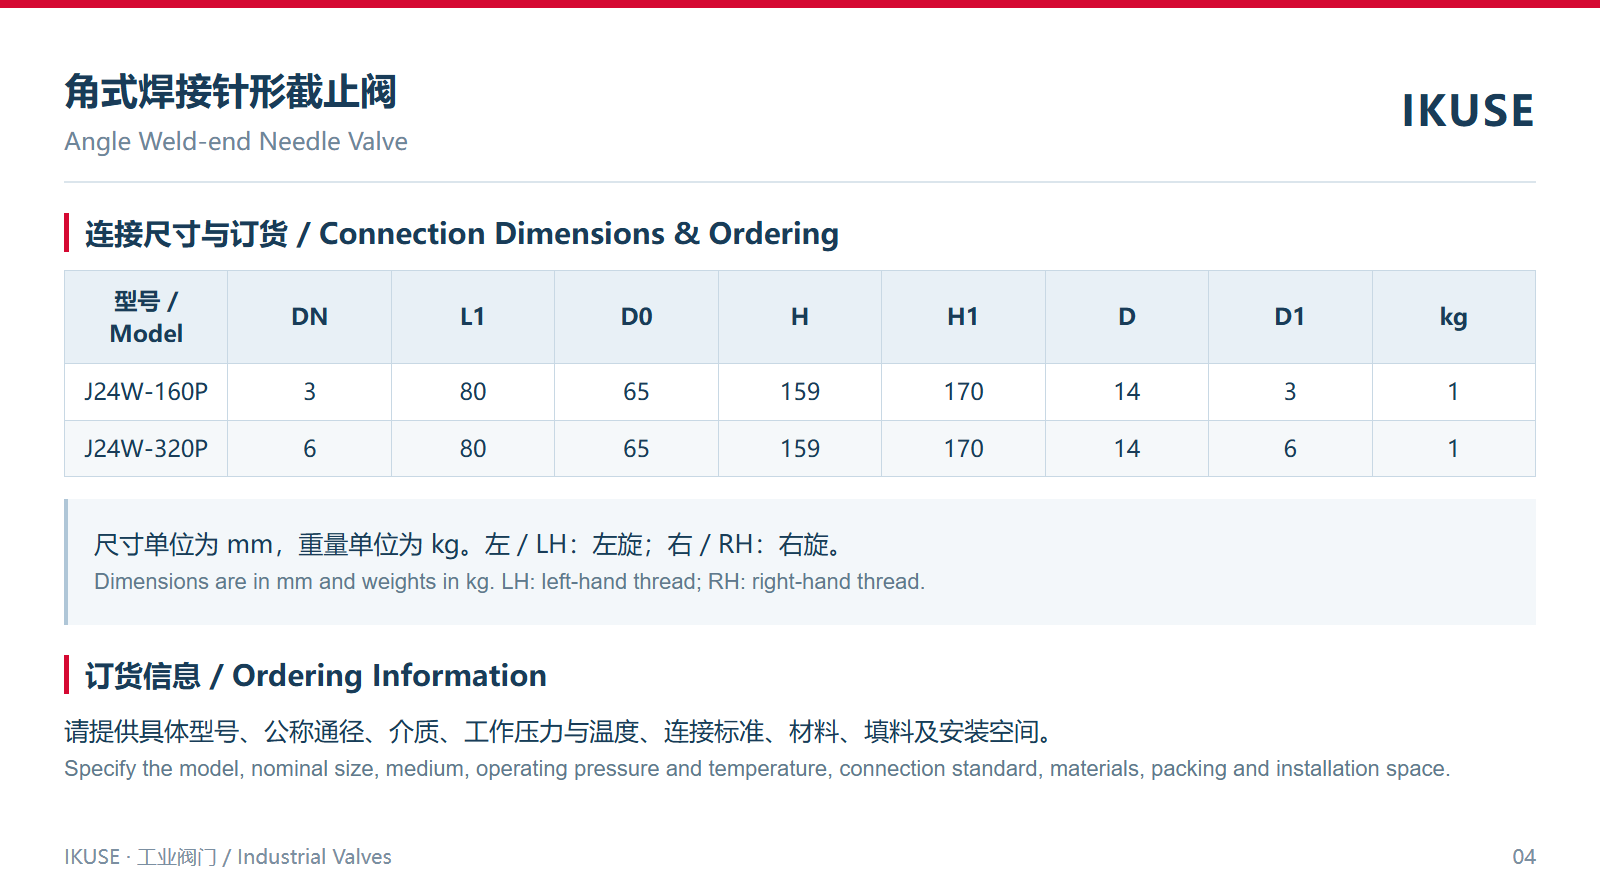Click the H1 value 170 for J24W-320P
The height and width of the screenshot is (896, 1600).
(963, 449)
